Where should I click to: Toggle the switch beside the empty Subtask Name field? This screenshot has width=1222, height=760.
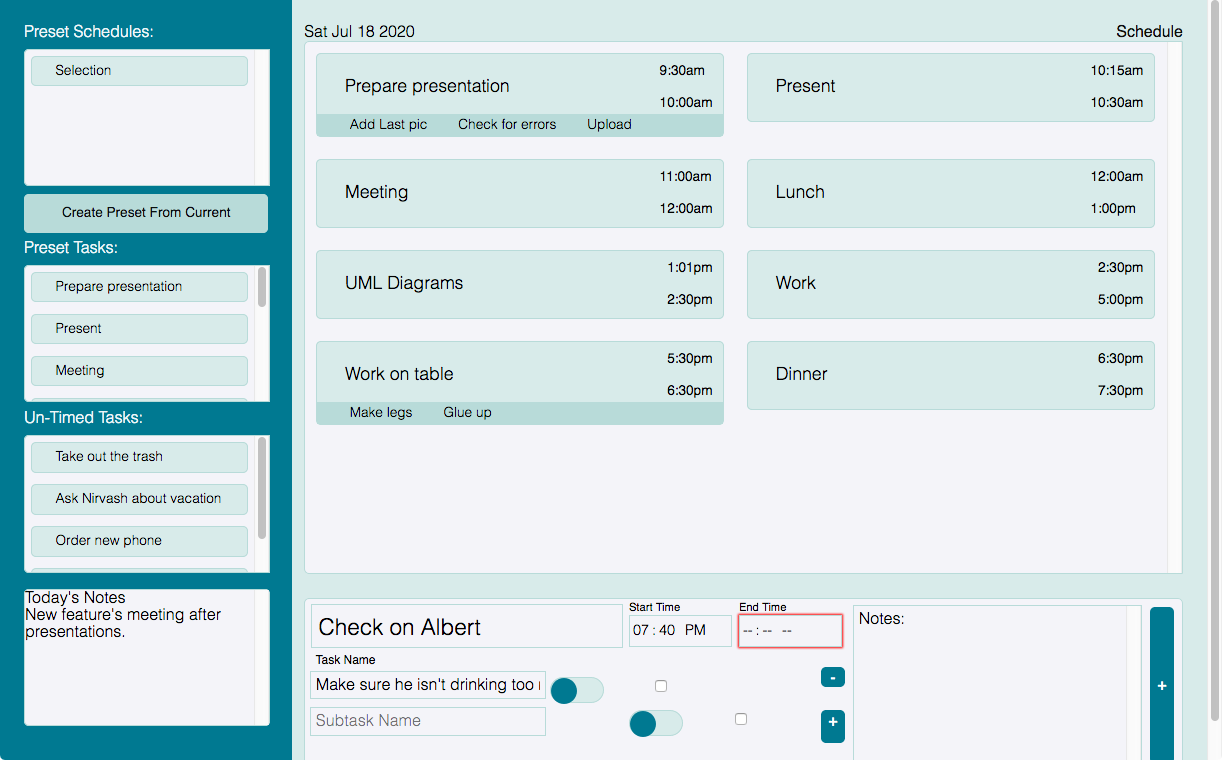pyautogui.click(x=656, y=723)
